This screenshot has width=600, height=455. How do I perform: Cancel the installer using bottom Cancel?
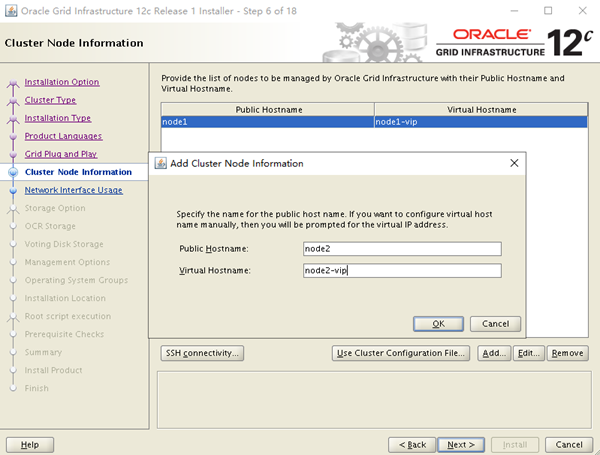coord(569,445)
